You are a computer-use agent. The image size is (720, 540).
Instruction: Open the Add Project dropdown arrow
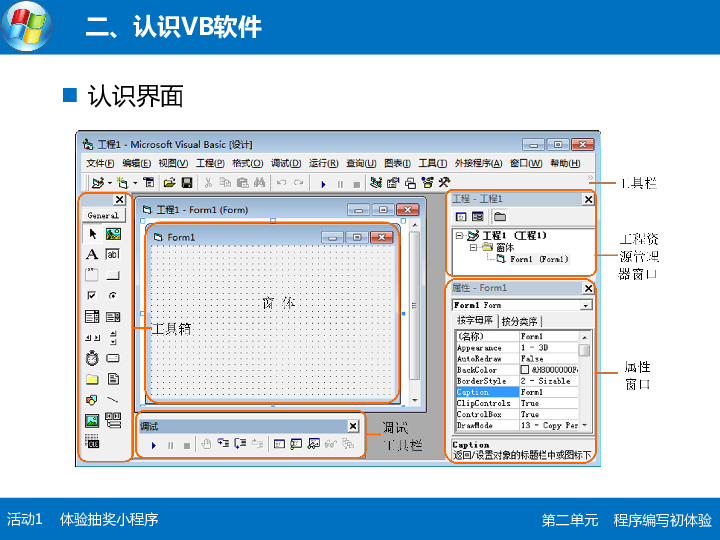110,183
